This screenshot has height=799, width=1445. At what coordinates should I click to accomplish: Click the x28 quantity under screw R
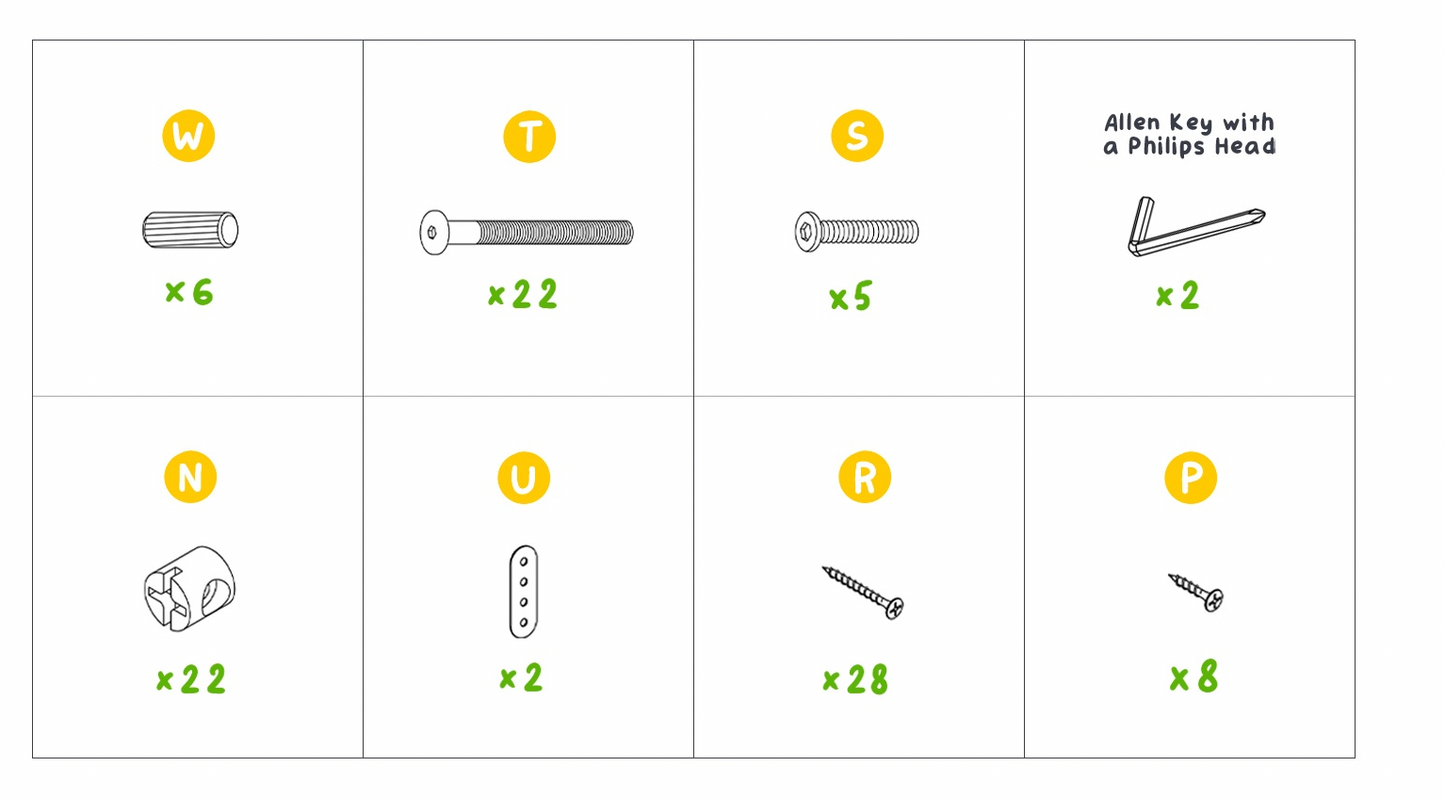pyautogui.click(x=855, y=680)
